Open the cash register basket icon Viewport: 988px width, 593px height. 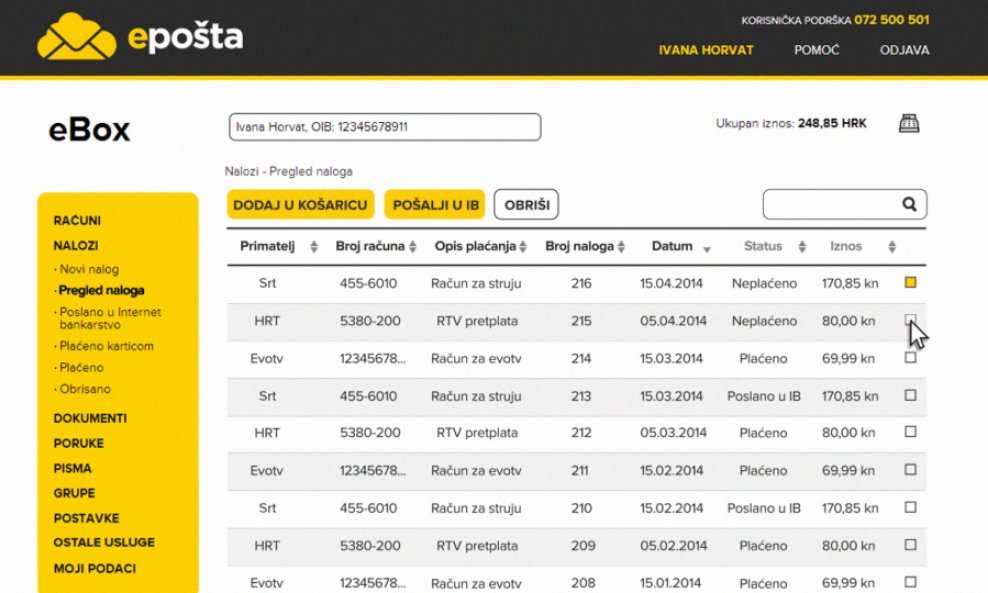[x=909, y=123]
